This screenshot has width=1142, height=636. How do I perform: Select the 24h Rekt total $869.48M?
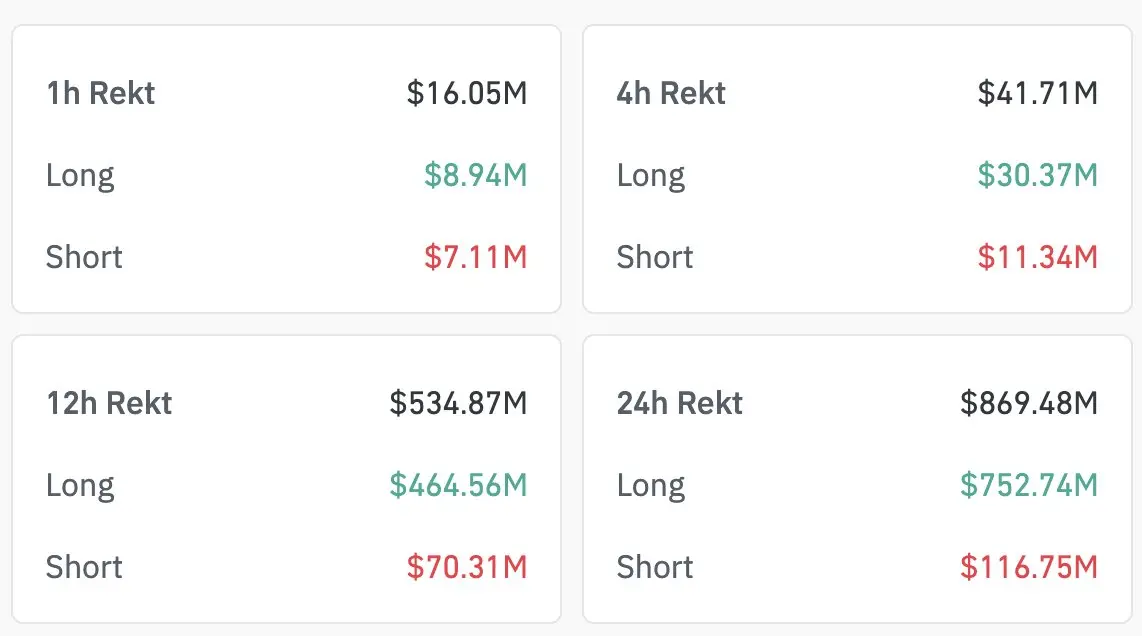coord(1029,403)
